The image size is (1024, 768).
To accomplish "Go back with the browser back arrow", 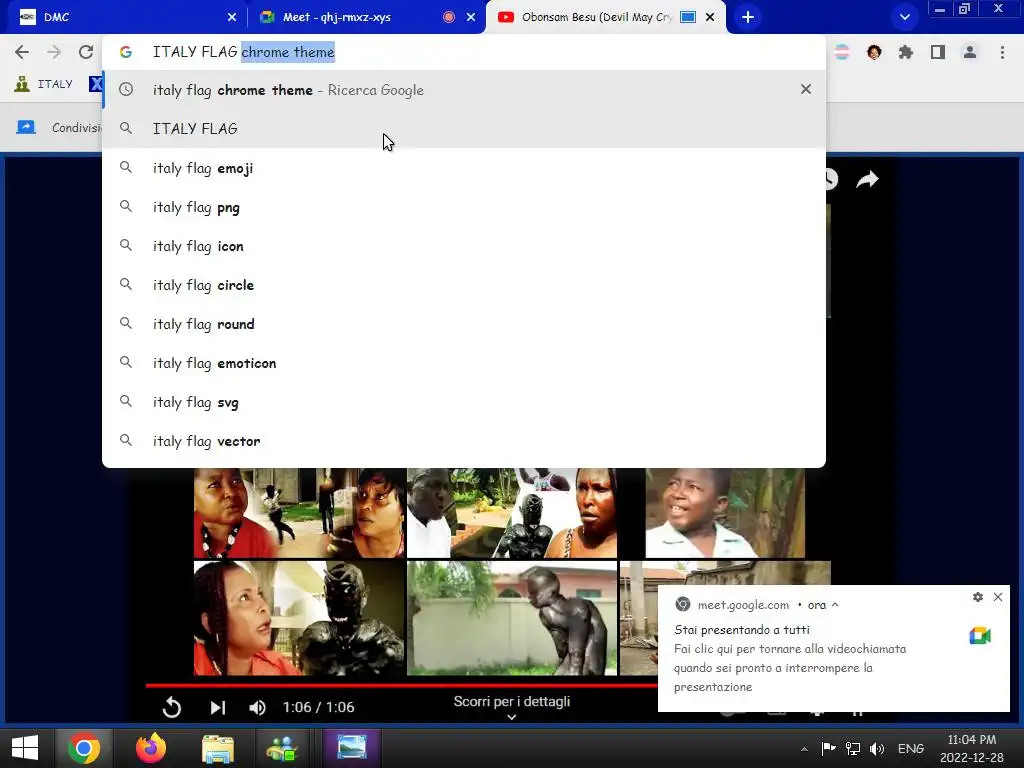I will (22, 52).
